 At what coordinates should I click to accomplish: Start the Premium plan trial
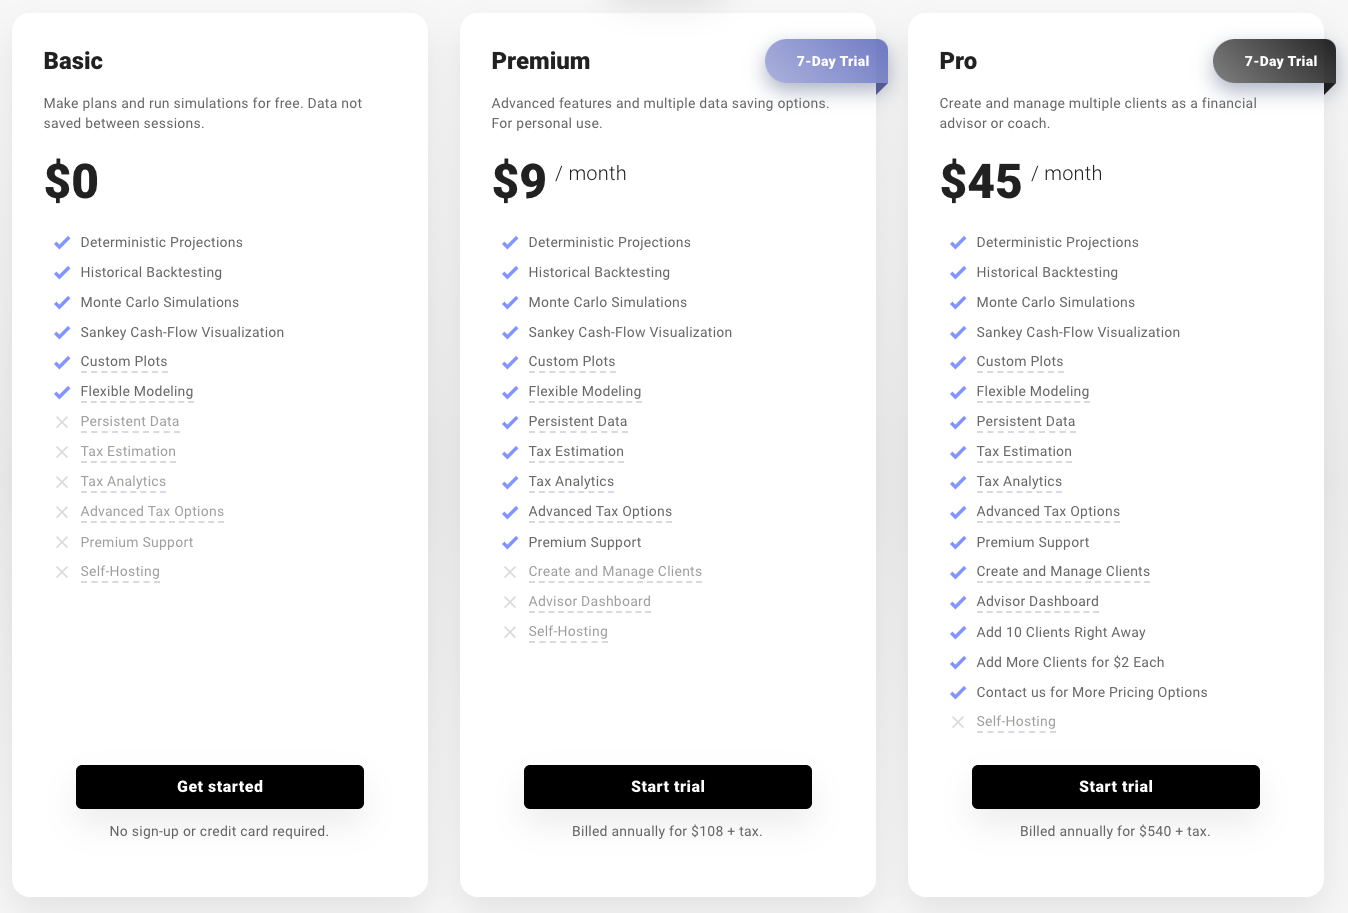pyautogui.click(x=668, y=787)
